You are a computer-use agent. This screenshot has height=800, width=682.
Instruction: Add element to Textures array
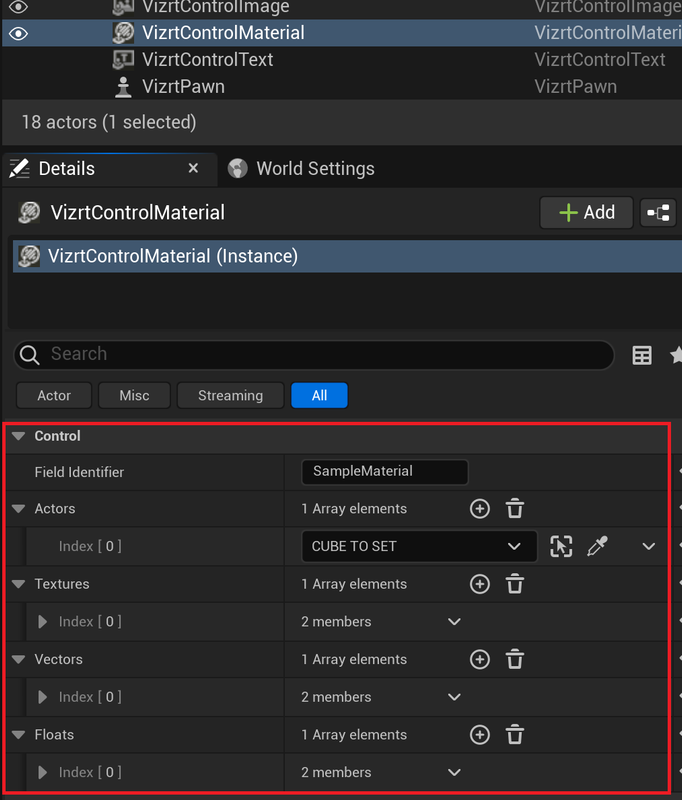coord(480,584)
